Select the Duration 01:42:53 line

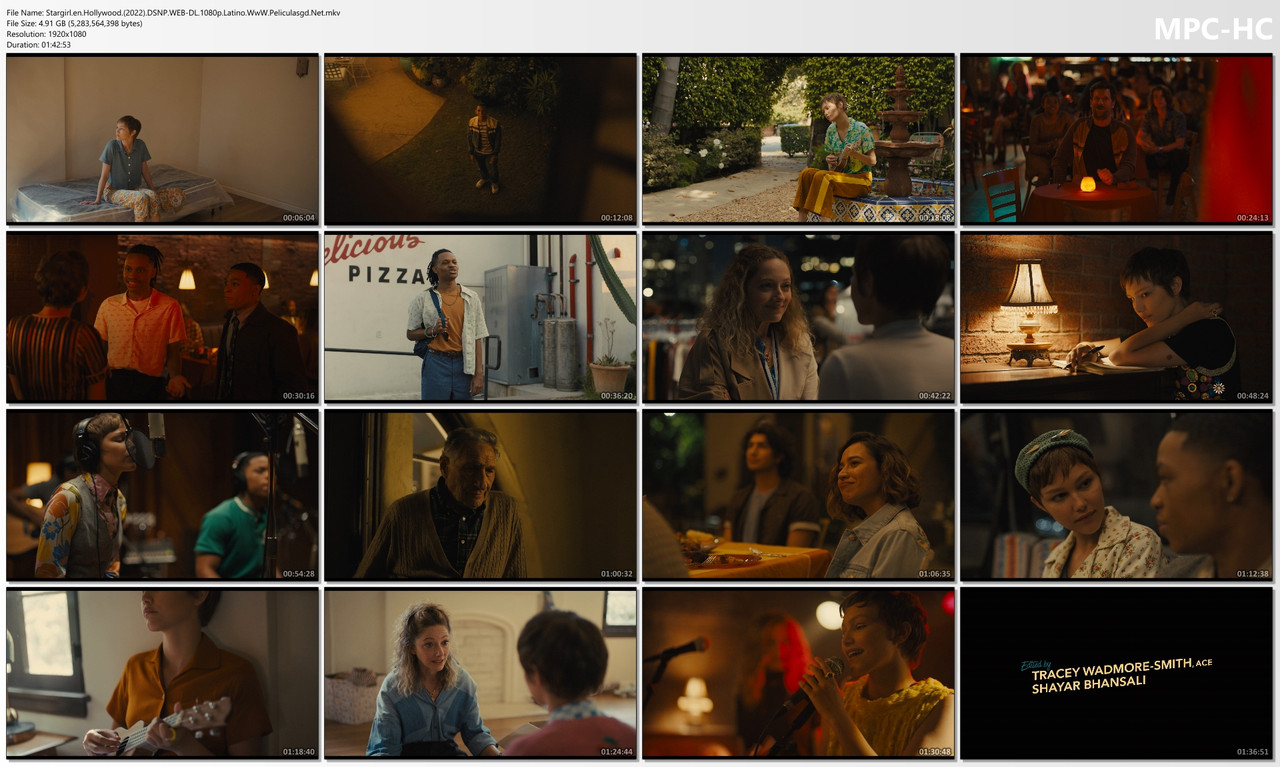(38, 45)
